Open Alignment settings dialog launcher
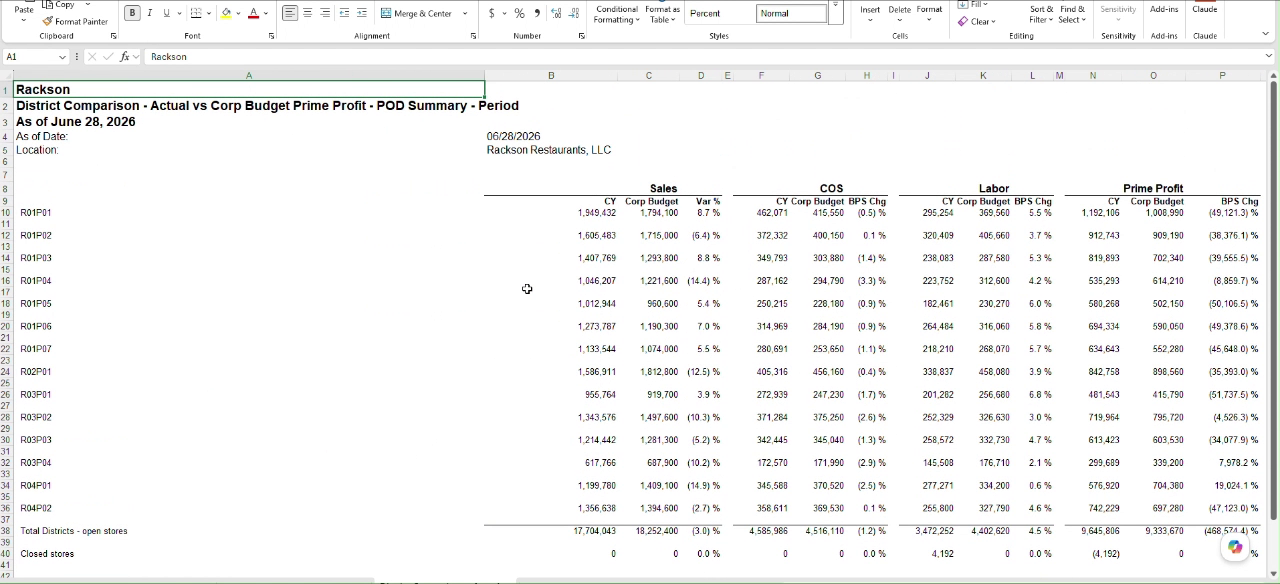Viewport: 1280px width, 584px height. (x=473, y=36)
